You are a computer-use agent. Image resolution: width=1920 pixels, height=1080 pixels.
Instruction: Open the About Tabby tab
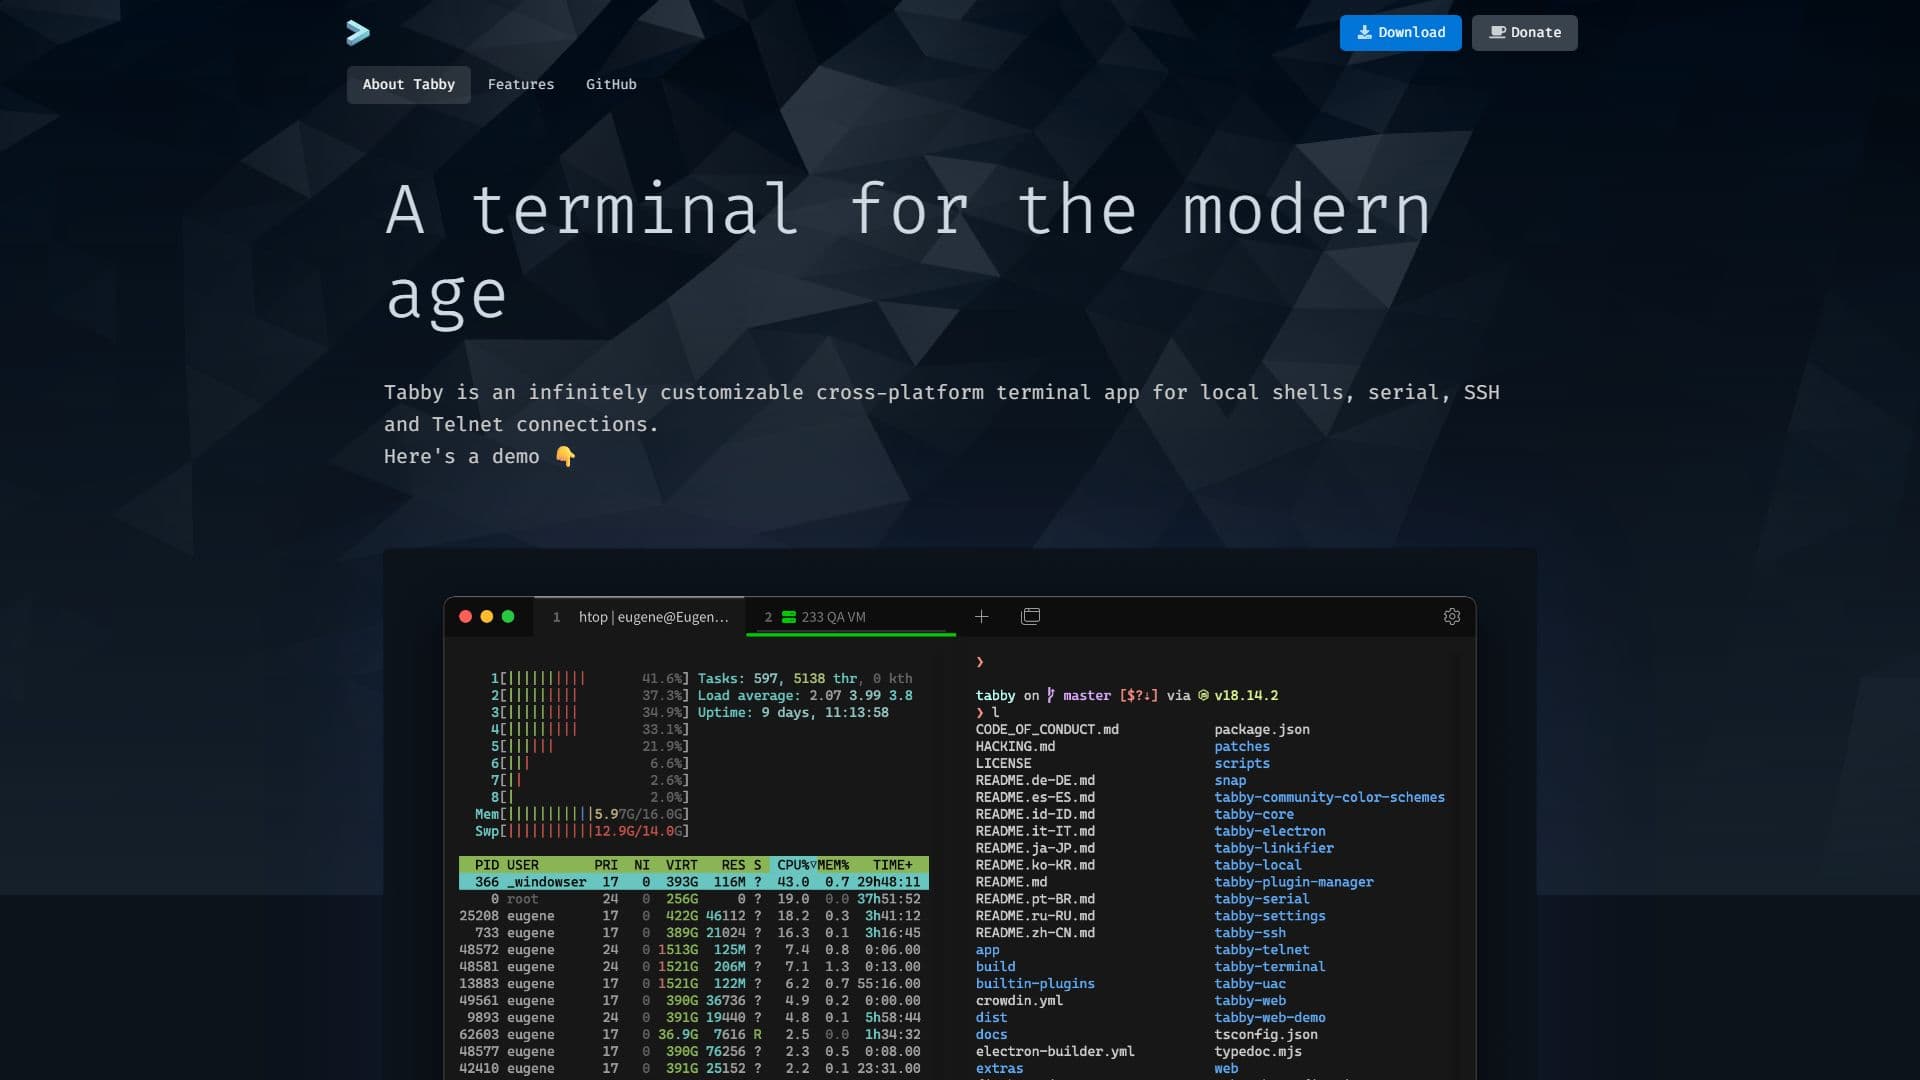[408, 85]
